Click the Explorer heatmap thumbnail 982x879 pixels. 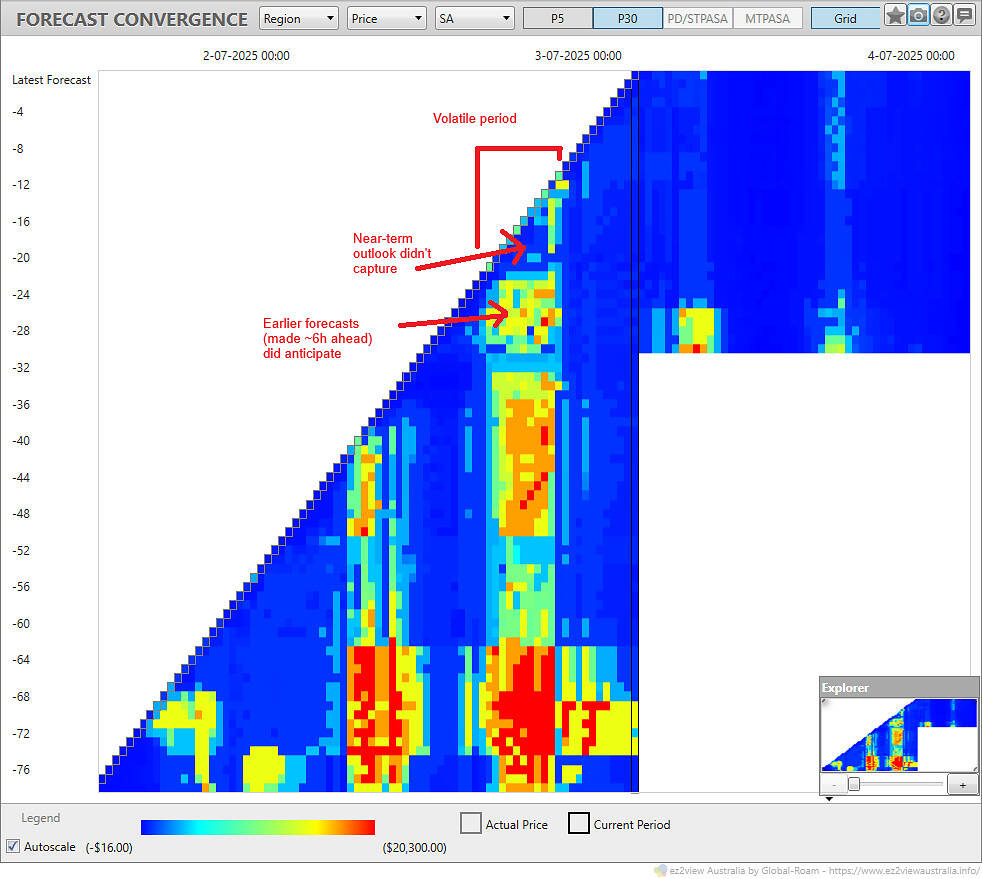click(x=899, y=734)
